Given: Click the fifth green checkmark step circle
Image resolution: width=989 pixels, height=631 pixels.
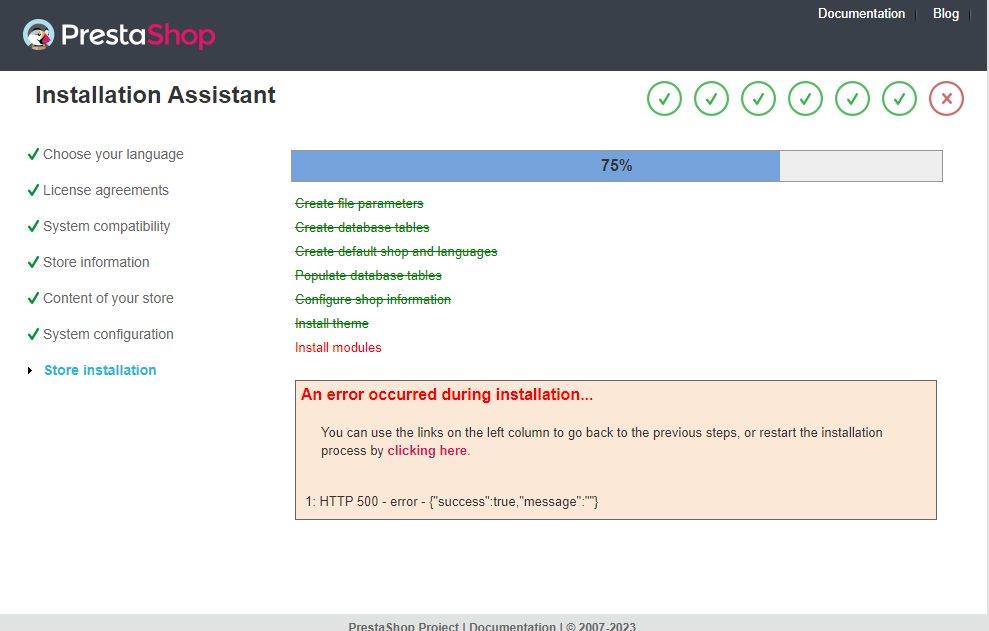Looking at the screenshot, I should 852,98.
